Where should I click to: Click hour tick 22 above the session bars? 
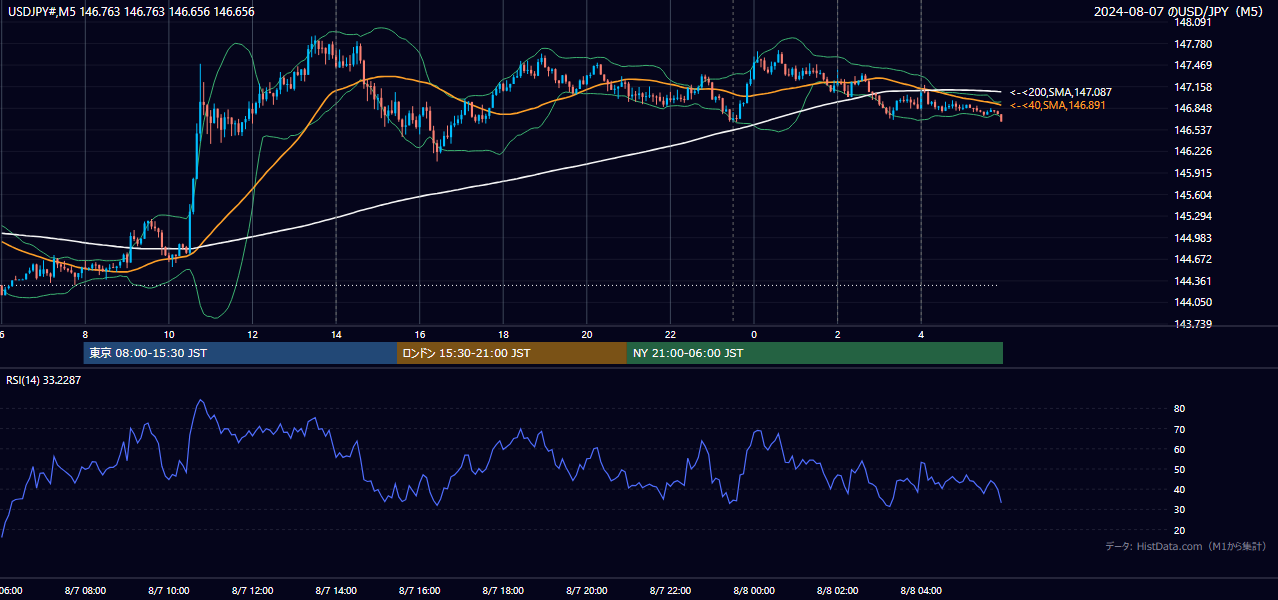671,334
